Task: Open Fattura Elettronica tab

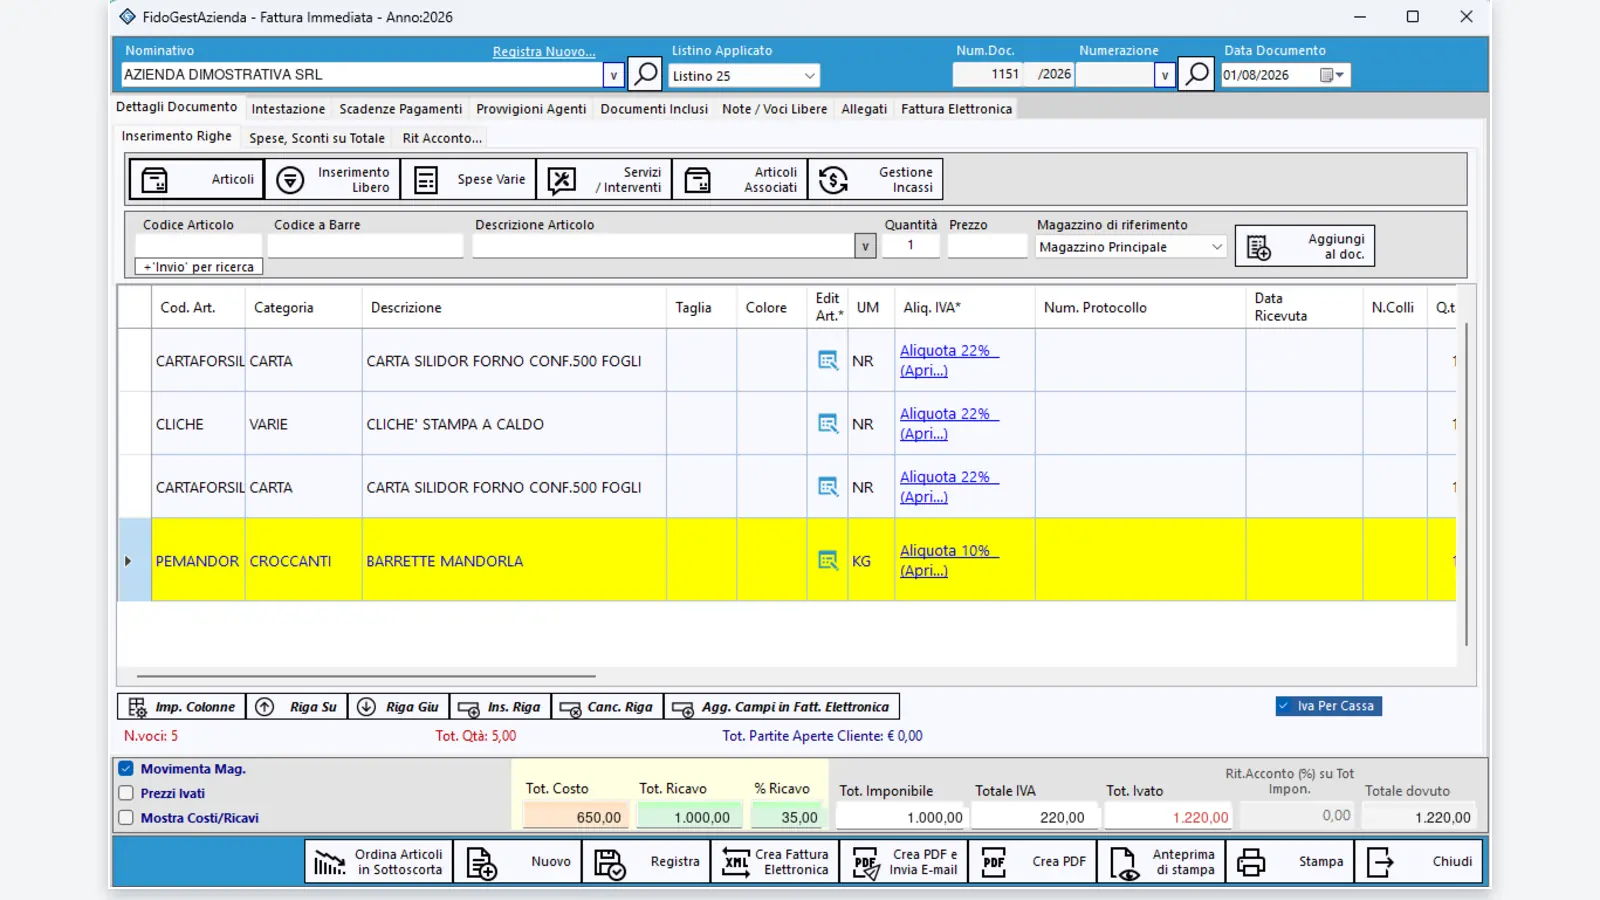Action: click(x=956, y=109)
